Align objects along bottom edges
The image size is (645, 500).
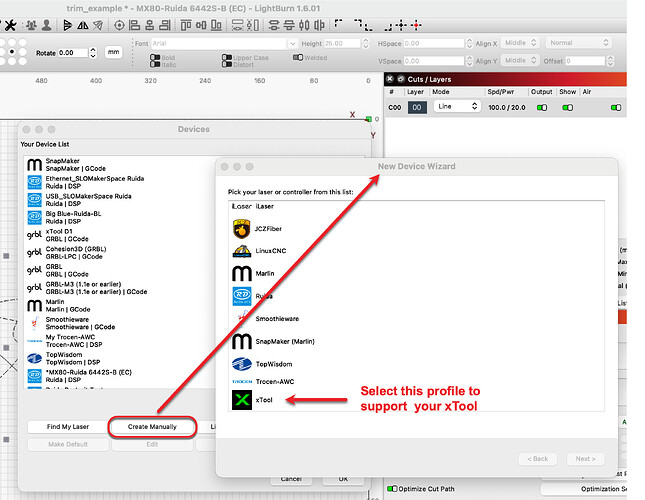216,25
